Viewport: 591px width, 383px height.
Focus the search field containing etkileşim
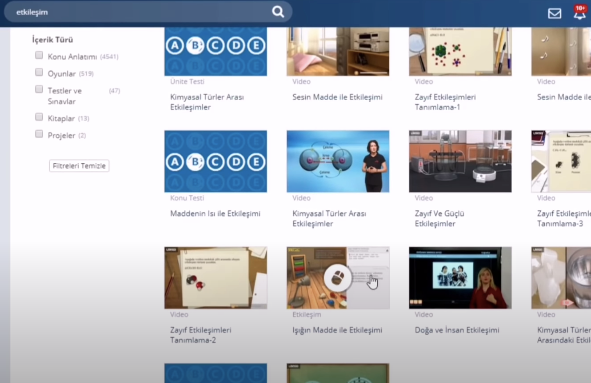click(x=148, y=12)
